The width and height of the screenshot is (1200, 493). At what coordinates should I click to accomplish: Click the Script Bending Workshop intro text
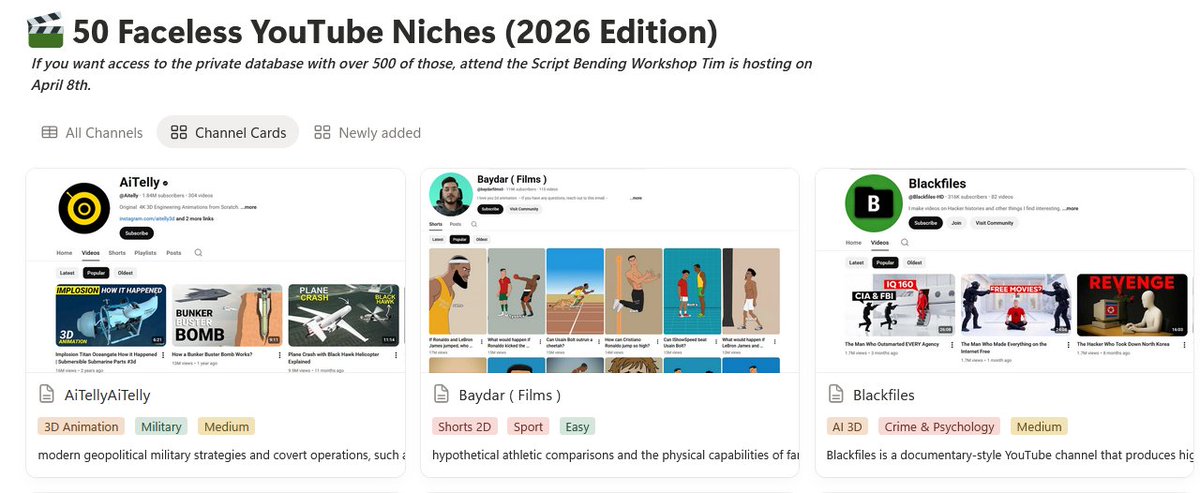coord(421,74)
